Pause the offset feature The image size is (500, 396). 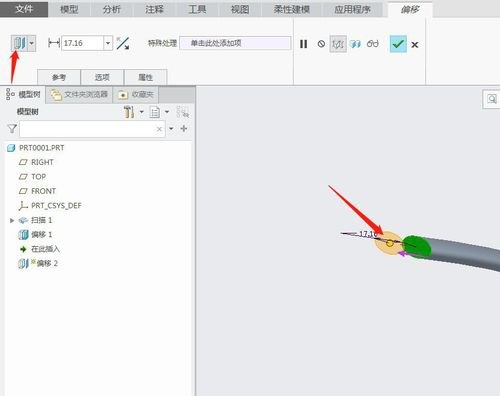tap(303, 44)
